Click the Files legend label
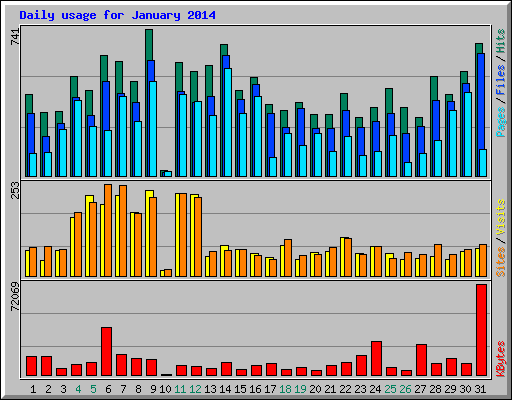The height and width of the screenshot is (400, 512). (500, 80)
